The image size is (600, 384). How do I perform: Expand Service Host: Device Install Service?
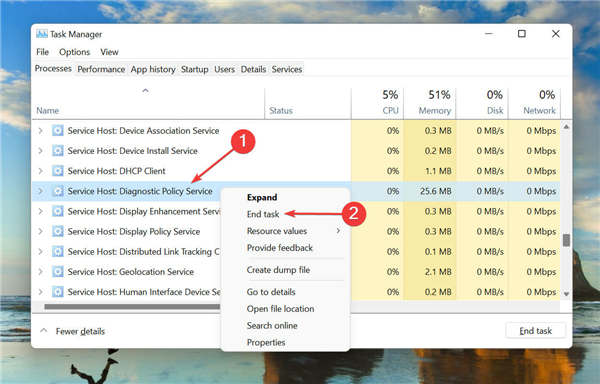pyautogui.click(x=41, y=151)
